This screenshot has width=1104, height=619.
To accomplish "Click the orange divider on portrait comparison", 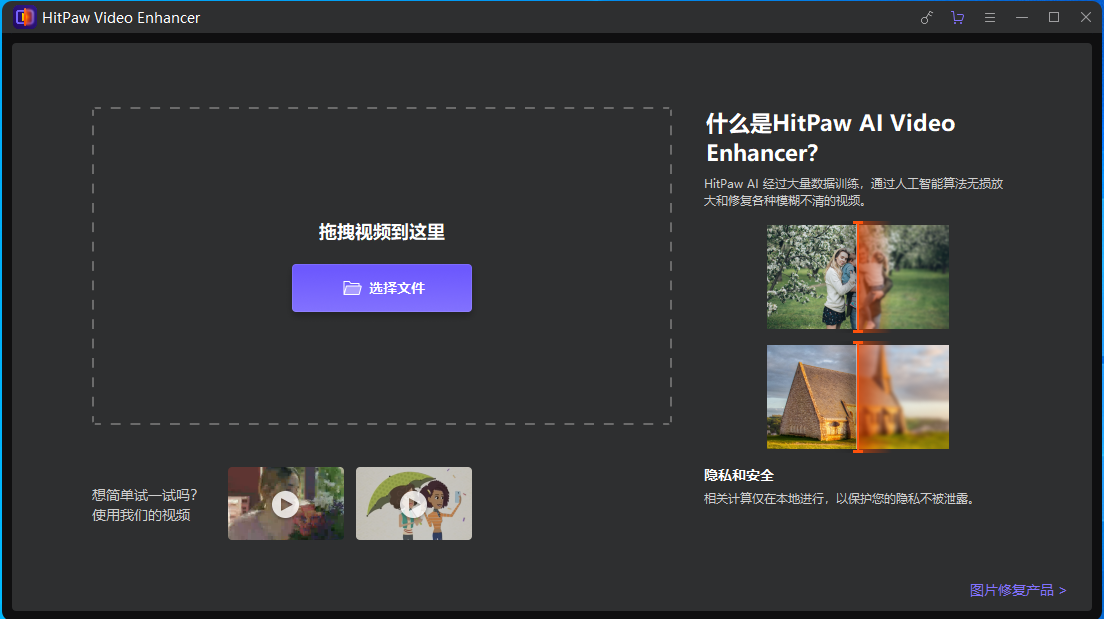I will [x=857, y=277].
